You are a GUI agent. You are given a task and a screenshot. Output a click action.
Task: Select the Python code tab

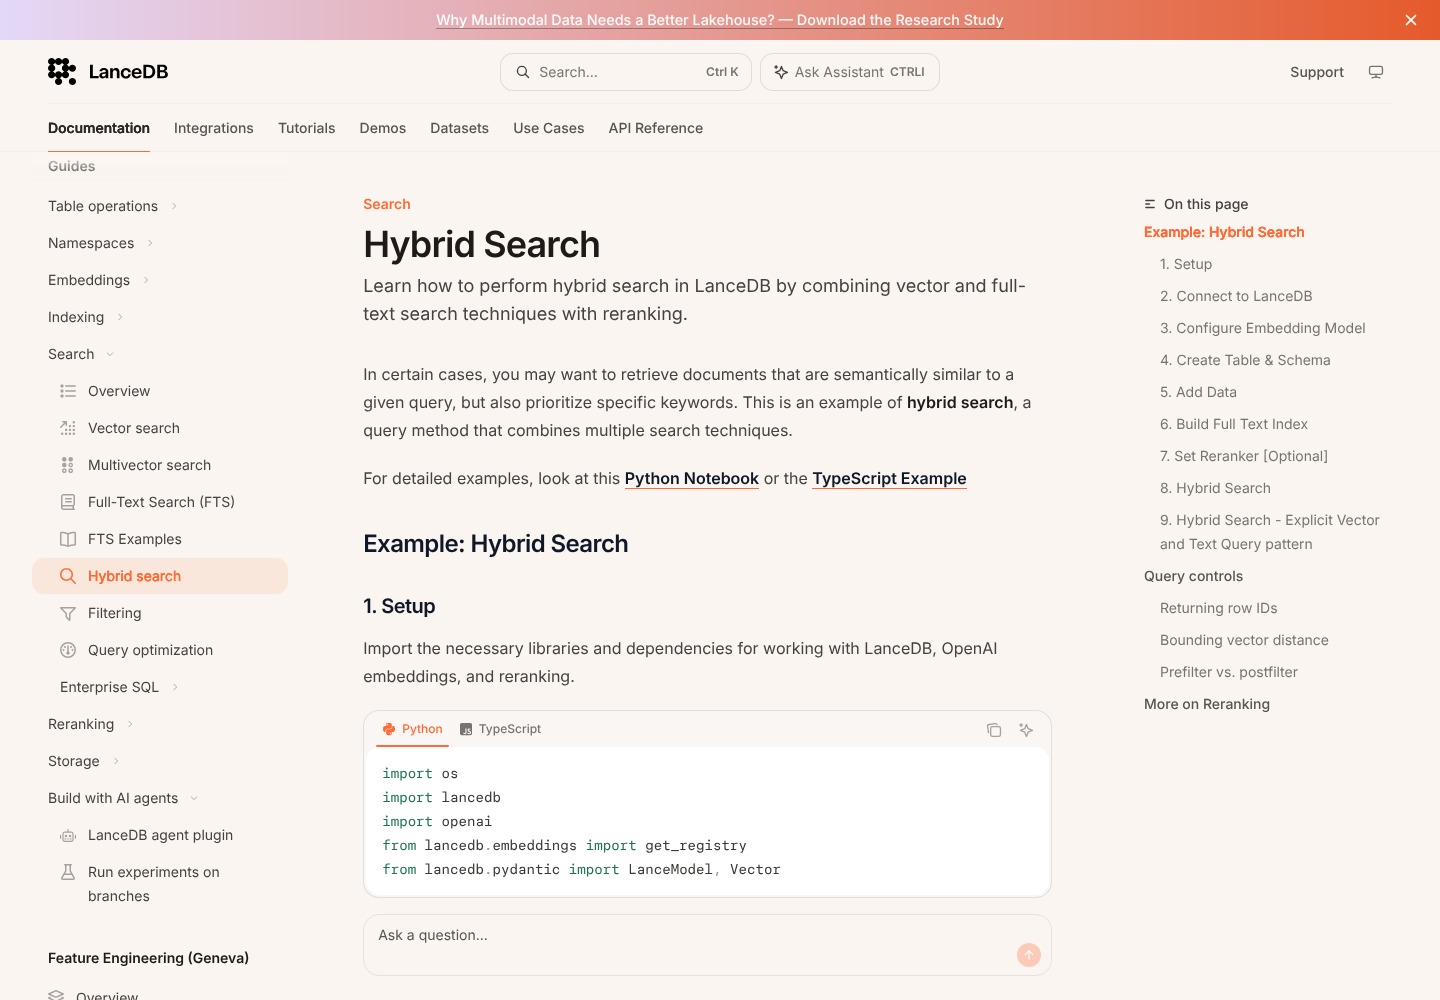(413, 729)
